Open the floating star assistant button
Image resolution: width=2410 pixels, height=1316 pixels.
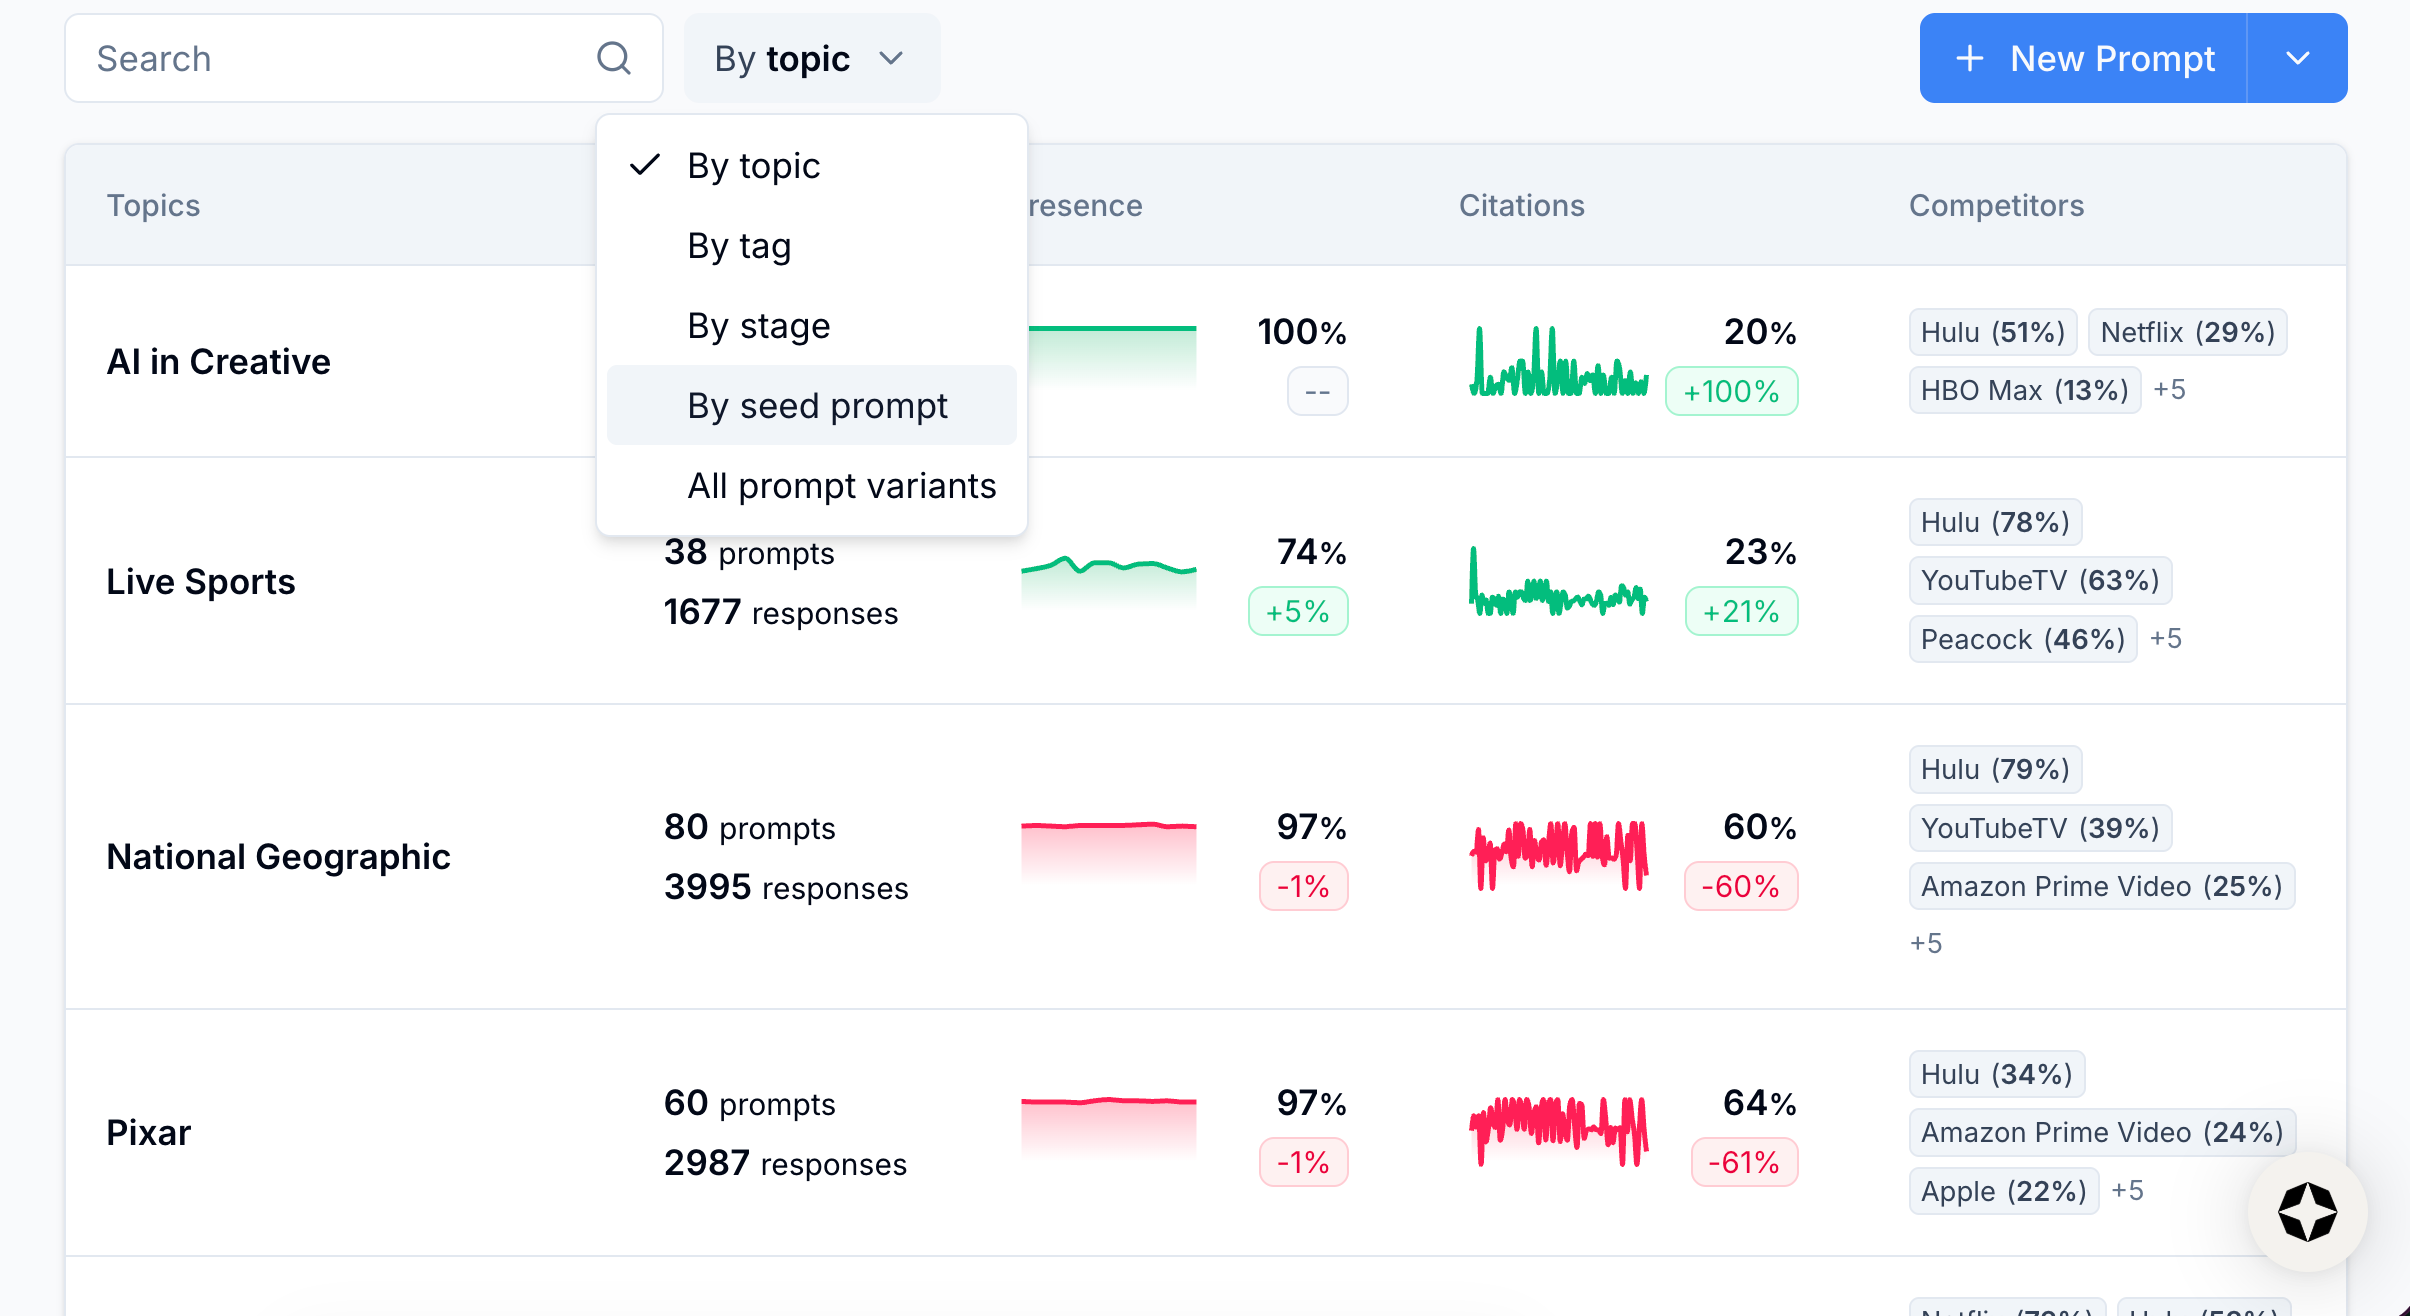[x=2307, y=1211]
